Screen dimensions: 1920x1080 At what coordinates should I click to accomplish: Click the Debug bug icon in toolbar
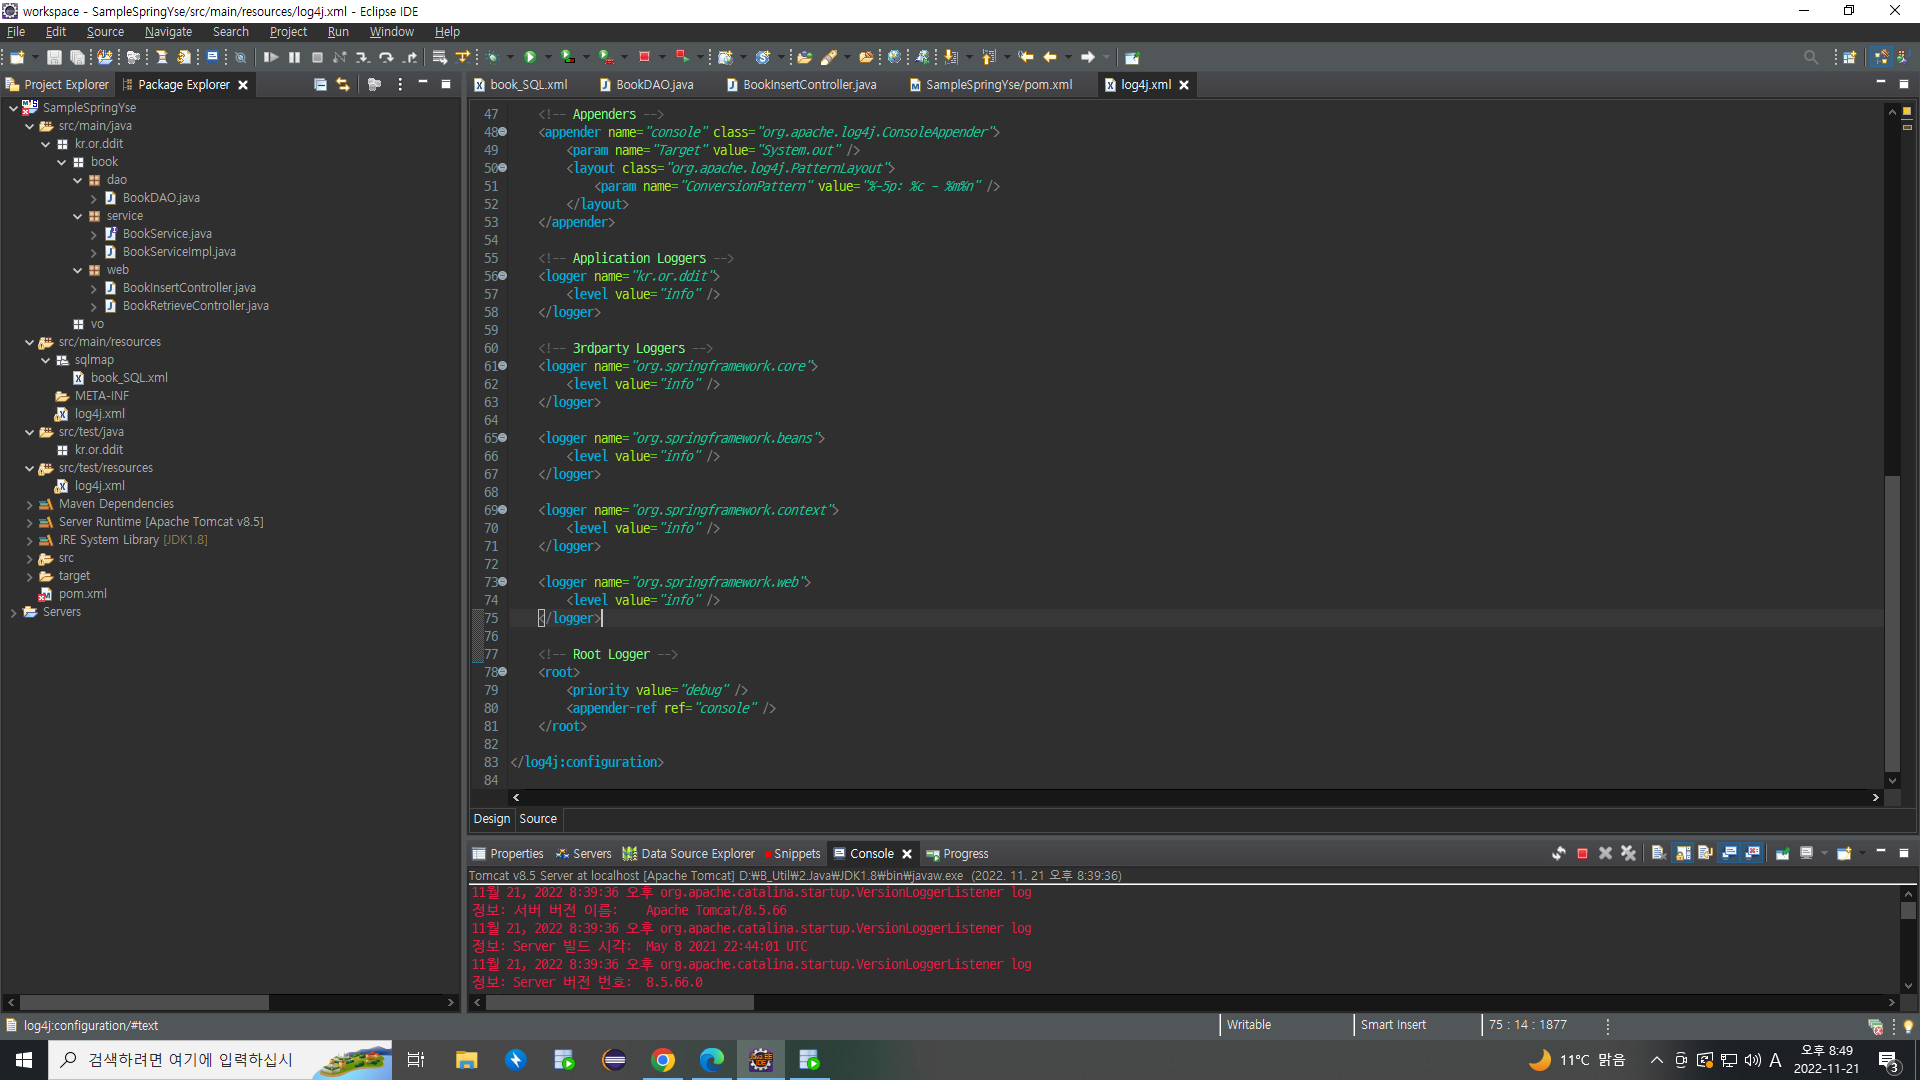click(x=493, y=57)
